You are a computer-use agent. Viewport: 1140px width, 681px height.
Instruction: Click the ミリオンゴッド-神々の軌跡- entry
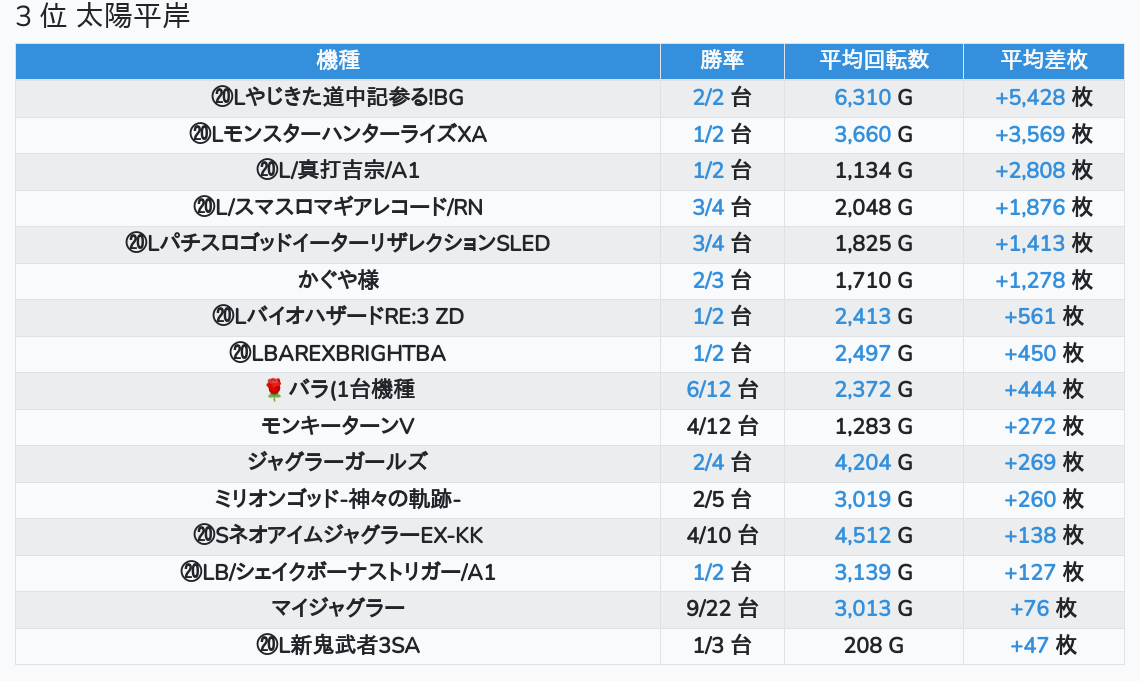337,499
